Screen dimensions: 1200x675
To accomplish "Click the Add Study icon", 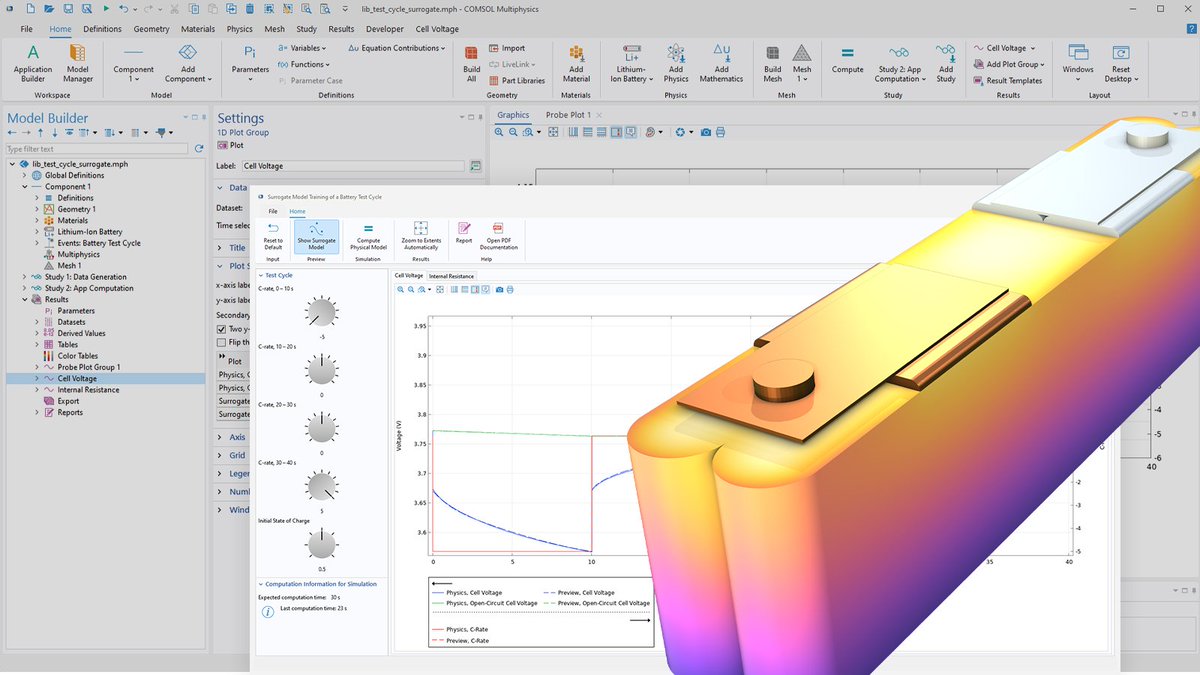I will coord(945,63).
